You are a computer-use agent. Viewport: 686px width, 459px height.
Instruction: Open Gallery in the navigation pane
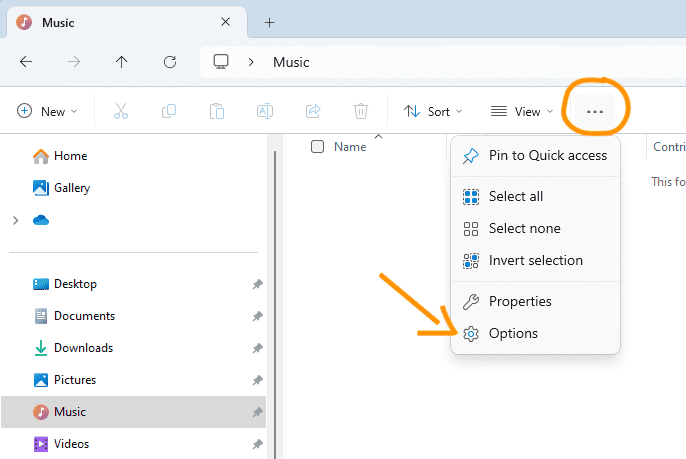[61, 188]
